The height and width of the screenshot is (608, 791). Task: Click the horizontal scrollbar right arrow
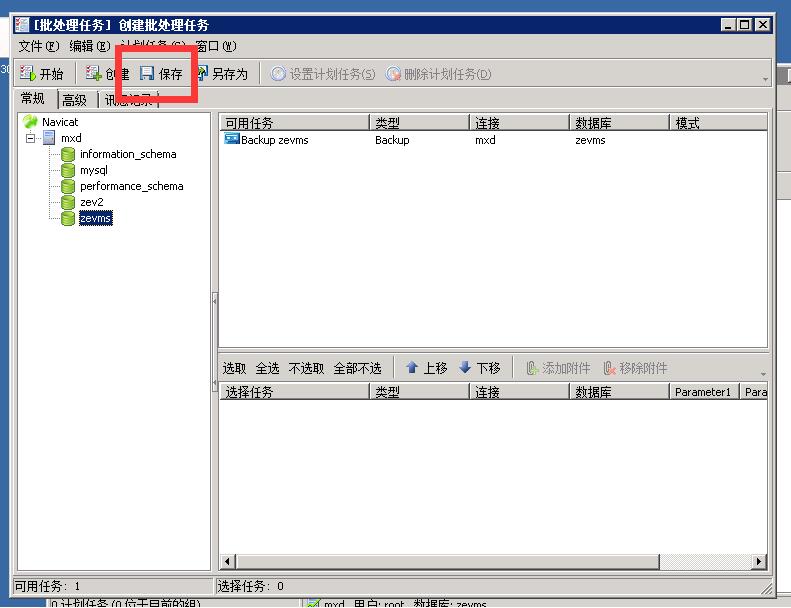coord(759,561)
